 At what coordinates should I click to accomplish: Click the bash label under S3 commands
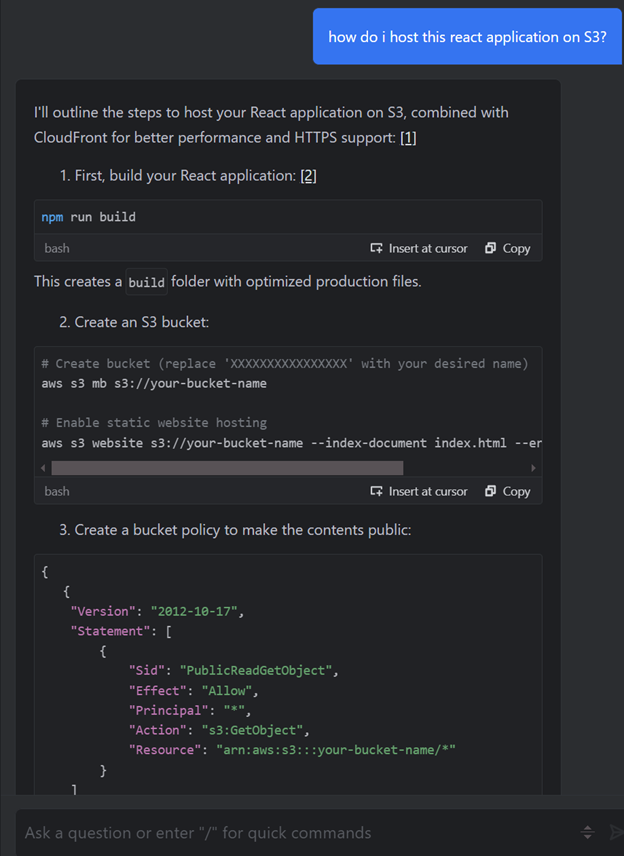coord(57,491)
